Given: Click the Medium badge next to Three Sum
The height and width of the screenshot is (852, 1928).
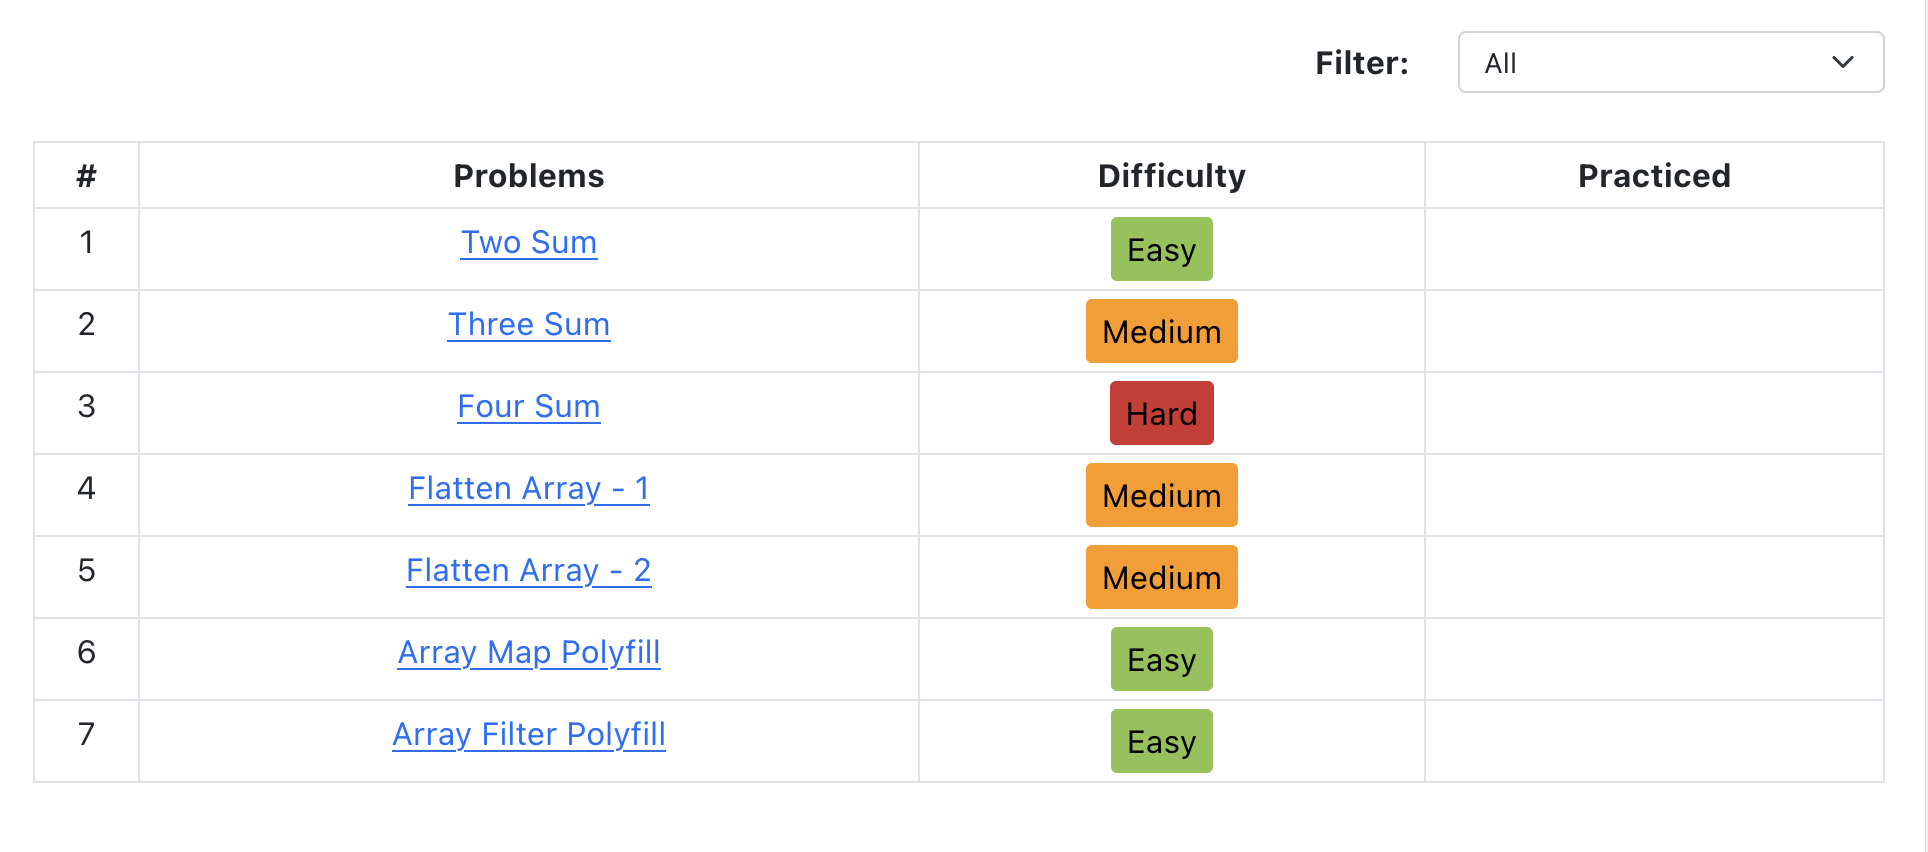Looking at the screenshot, I should (1161, 331).
